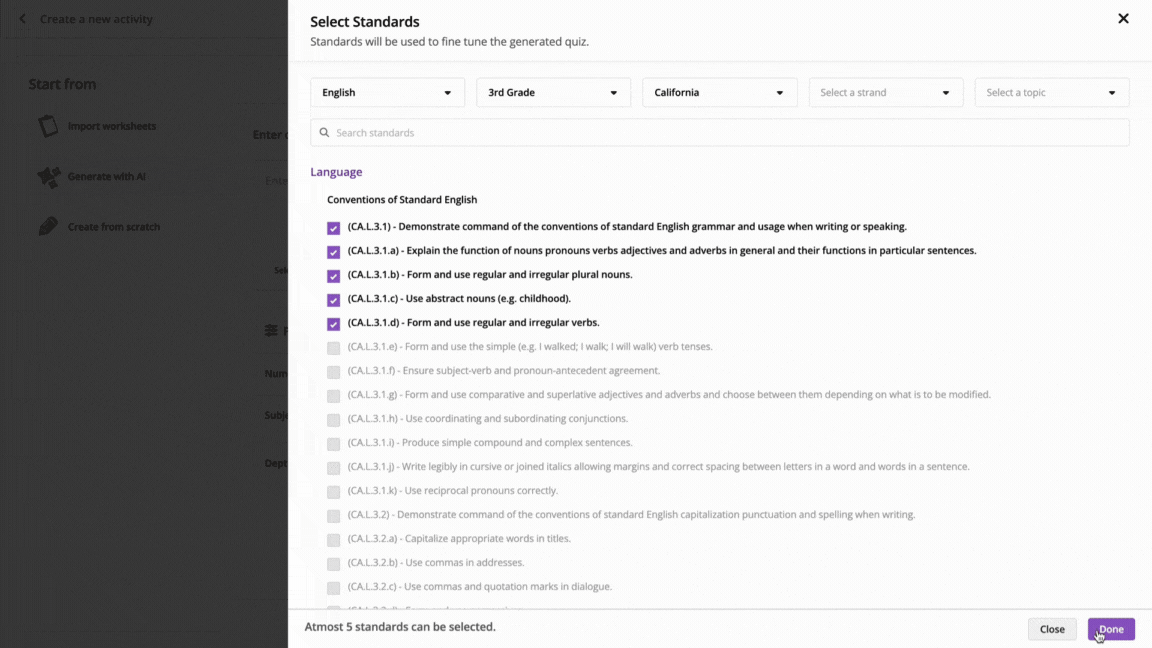Viewport: 1152px width, 648px height.
Task: Open the 3rd Grade dropdown
Action: click(553, 93)
